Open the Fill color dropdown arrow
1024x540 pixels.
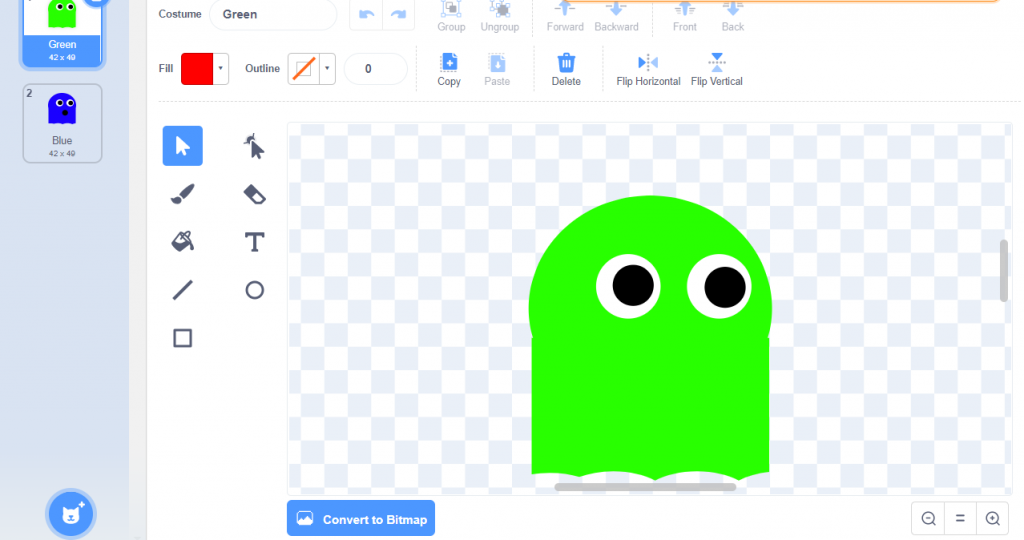pyautogui.click(x=221, y=69)
